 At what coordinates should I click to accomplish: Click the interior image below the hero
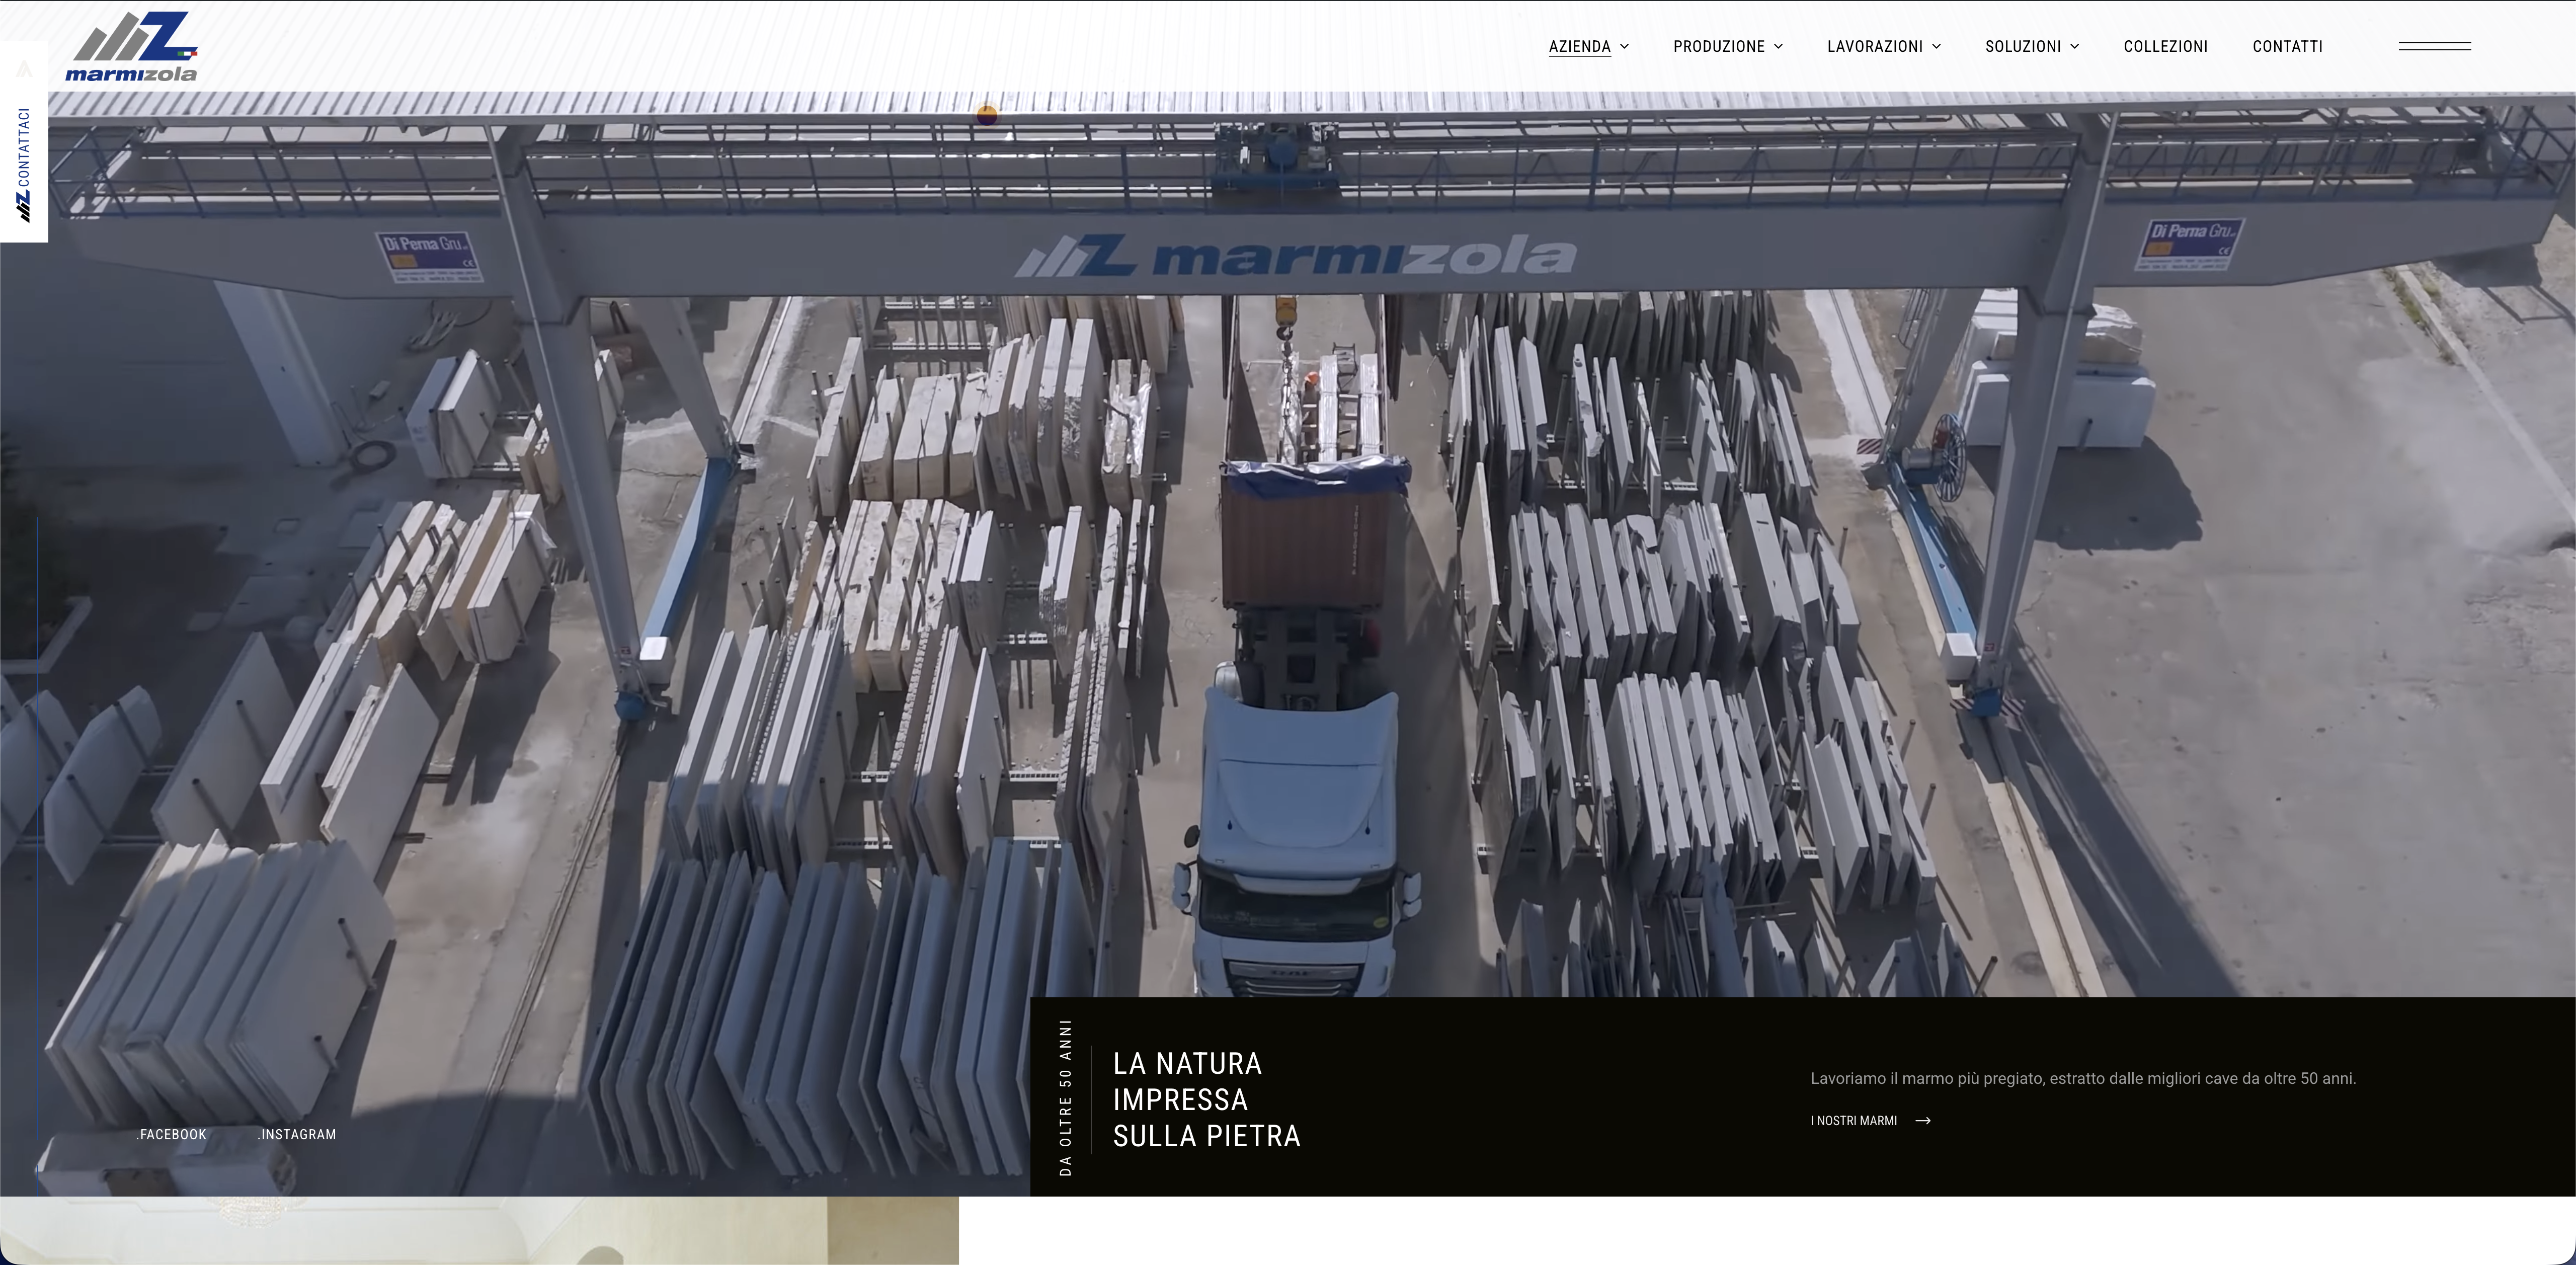pos(478,1232)
